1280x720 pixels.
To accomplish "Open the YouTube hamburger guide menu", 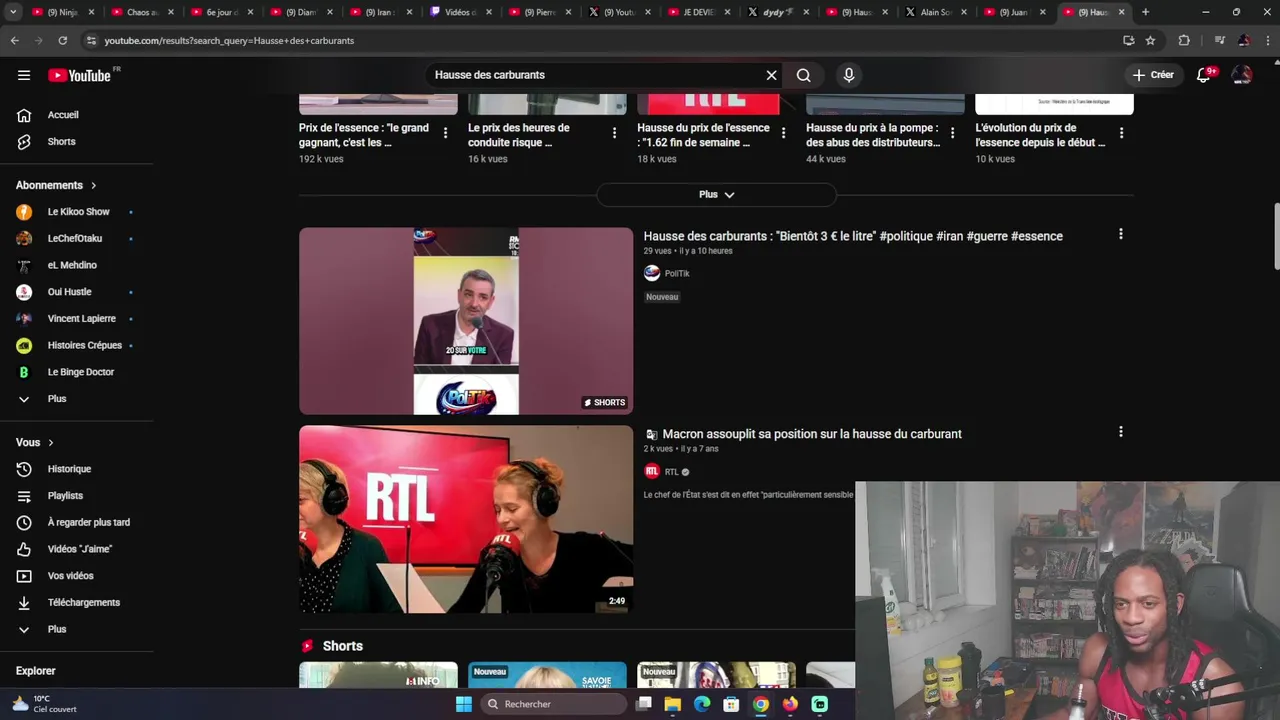I will (x=24, y=75).
